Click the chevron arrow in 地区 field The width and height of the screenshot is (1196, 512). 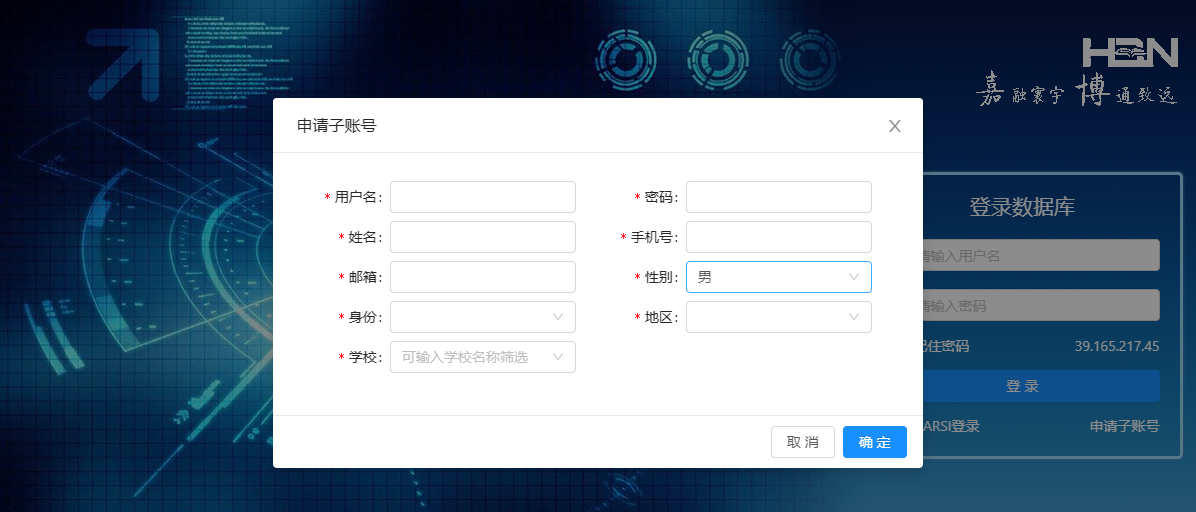click(x=853, y=317)
